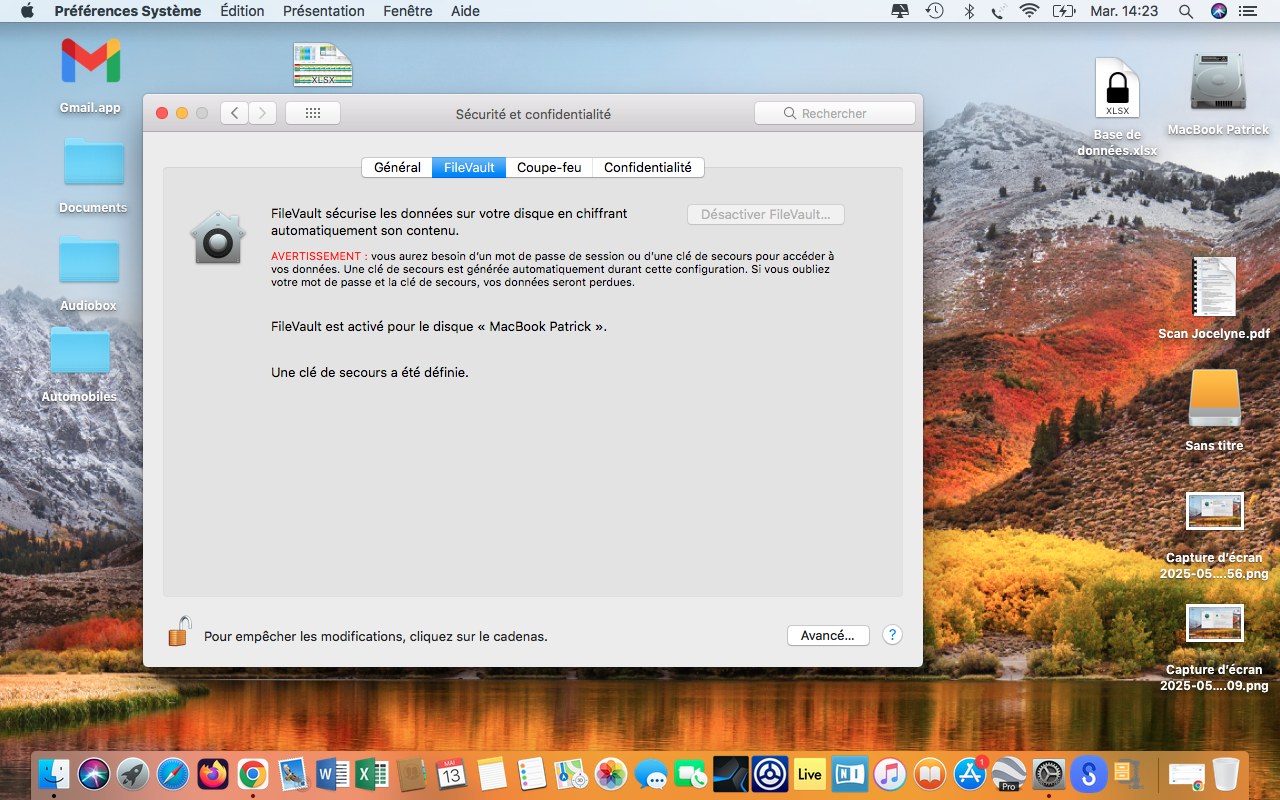Image resolution: width=1280 pixels, height=800 pixels.
Task: Open the Wi-Fi status menu
Action: point(1029,11)
